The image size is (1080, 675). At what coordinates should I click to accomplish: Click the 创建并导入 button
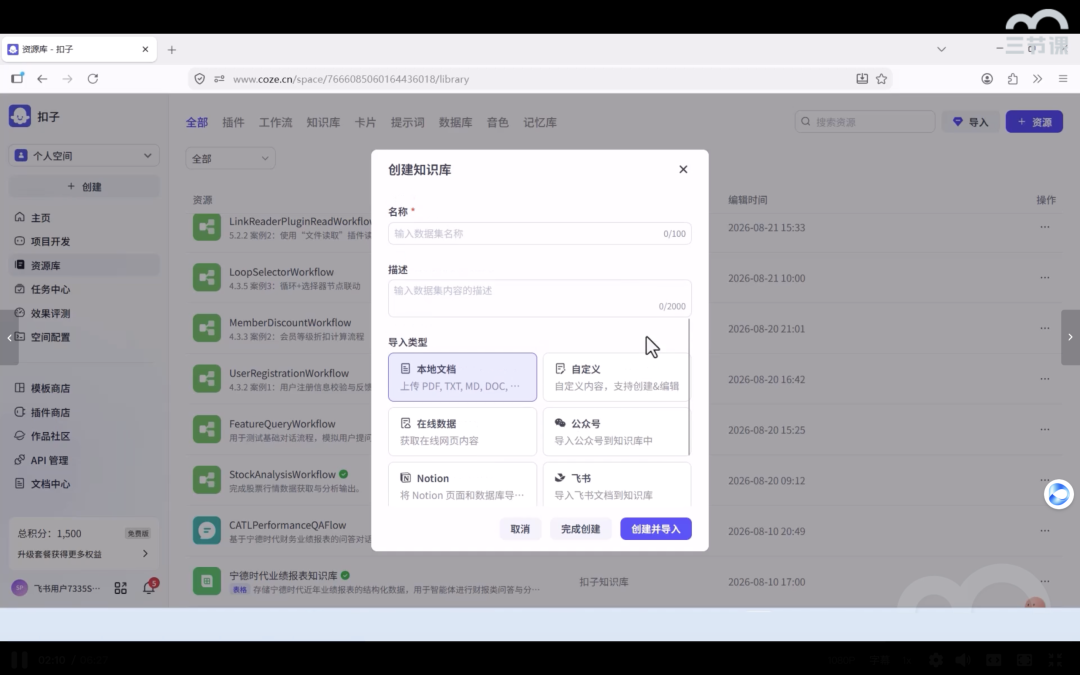[656, 529]
